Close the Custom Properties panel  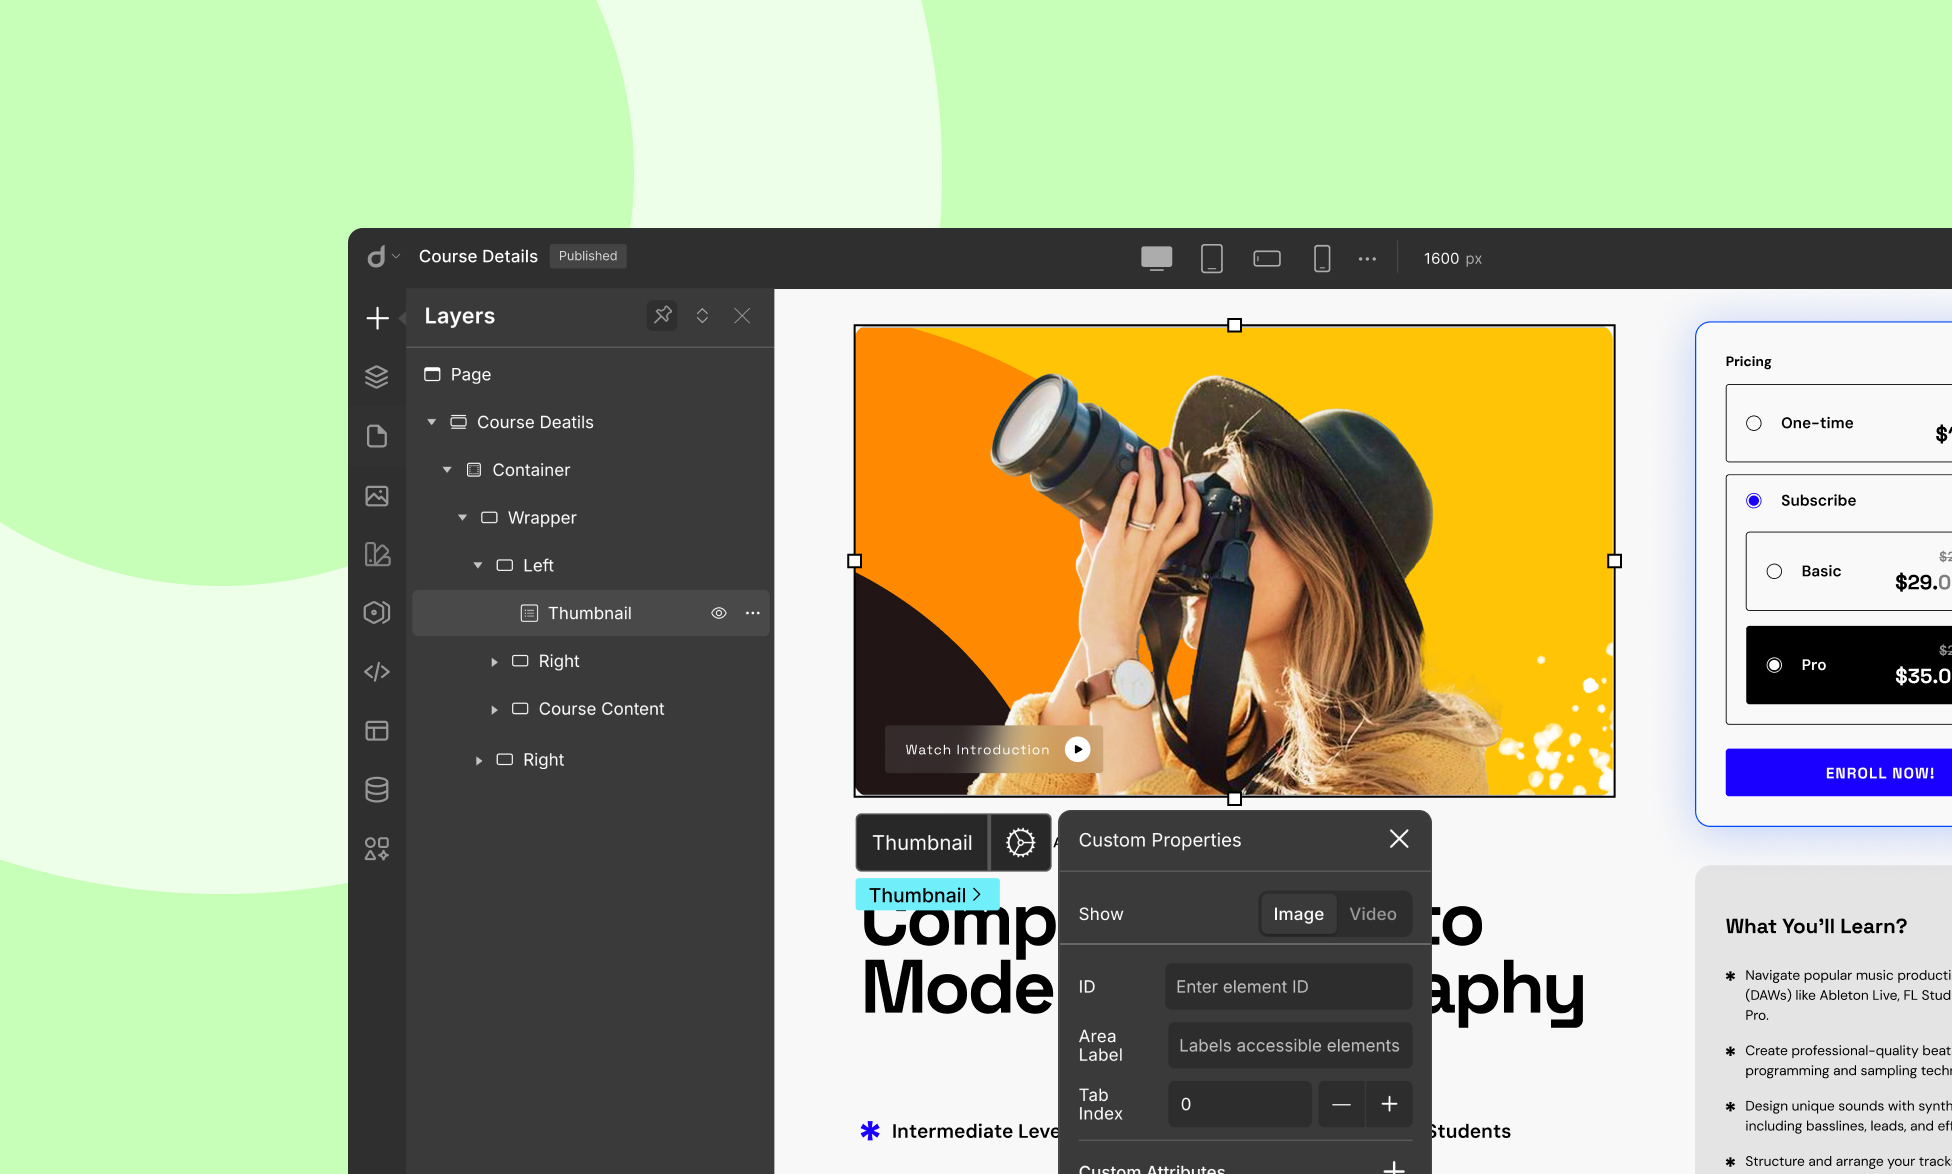(x=1399, y=839)
